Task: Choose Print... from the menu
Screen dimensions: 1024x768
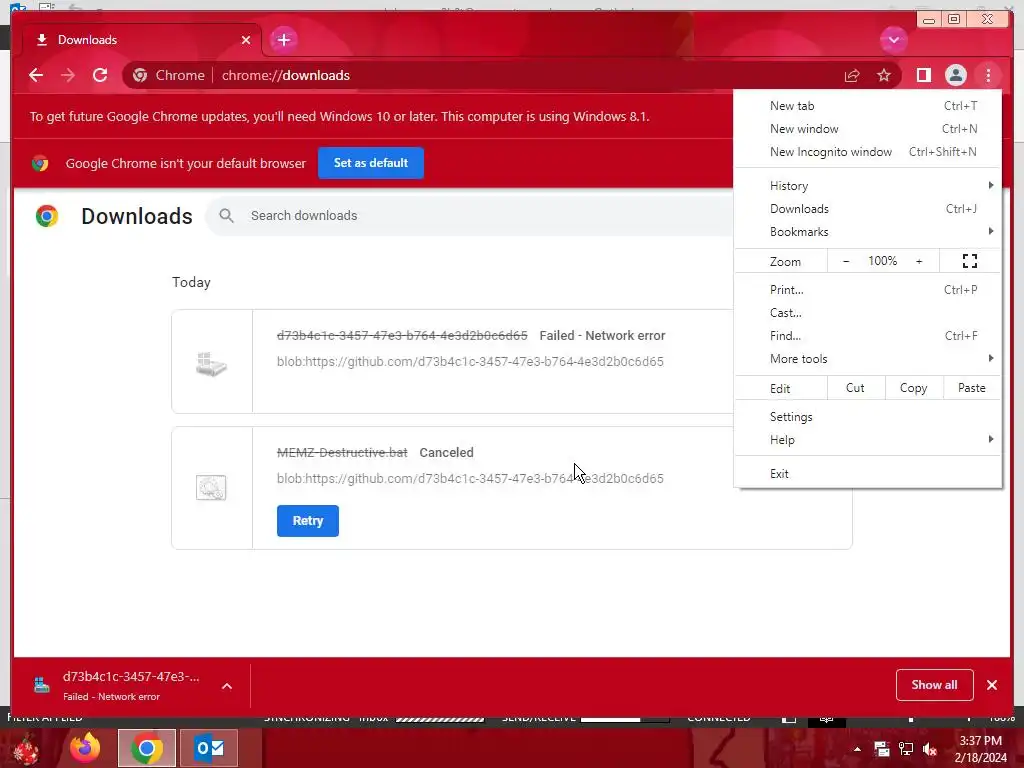Action: [x=868, y=290]
